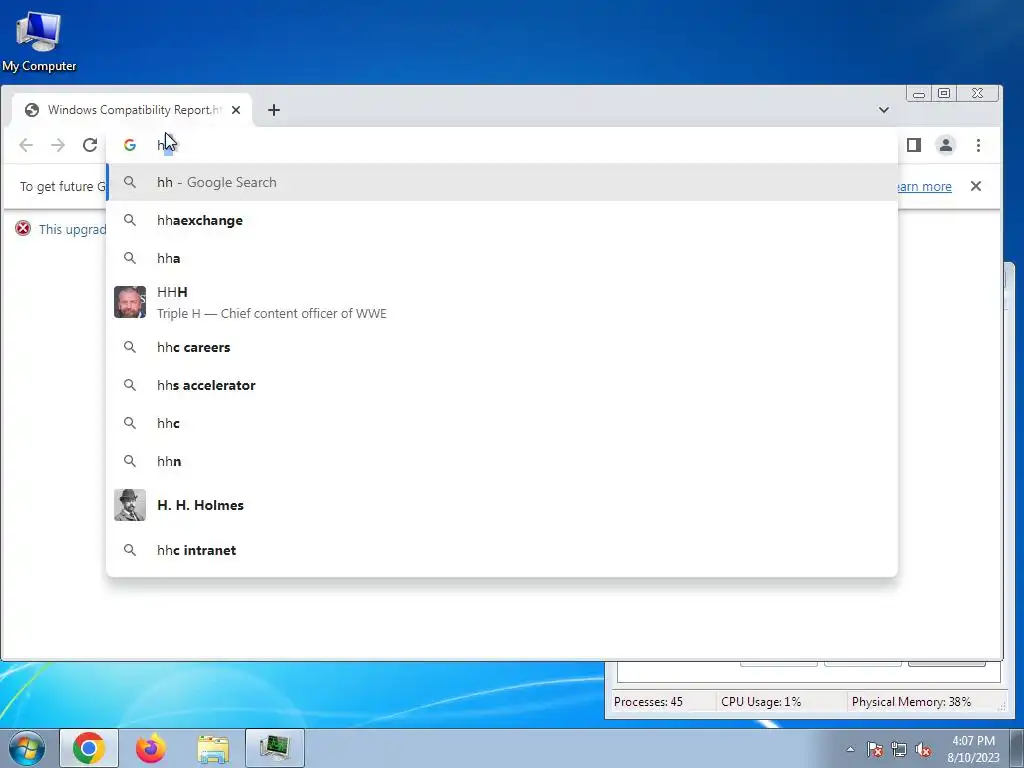Click search icon beside hhaexchange
The height and width of the screenshot is (768, 1024).
click(x=130, y=220)
